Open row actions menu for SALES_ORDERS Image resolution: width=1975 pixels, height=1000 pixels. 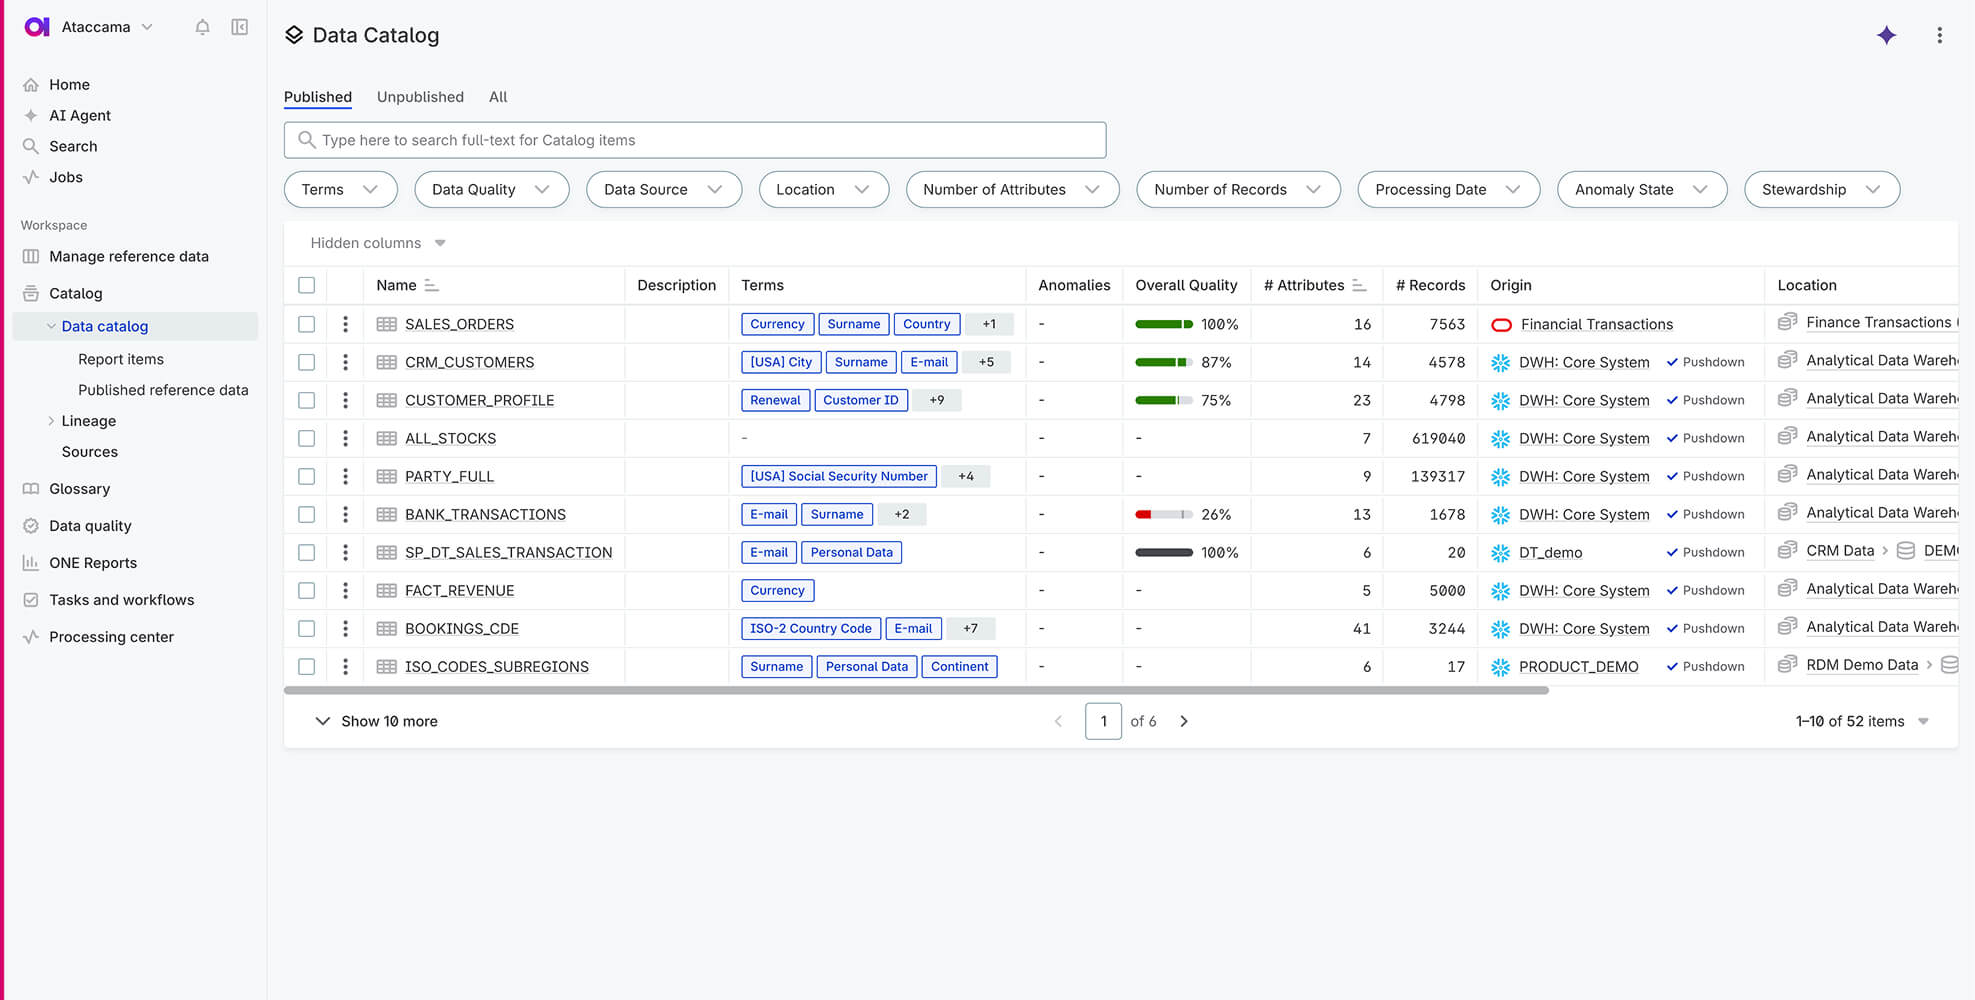(x=345, y=324)
